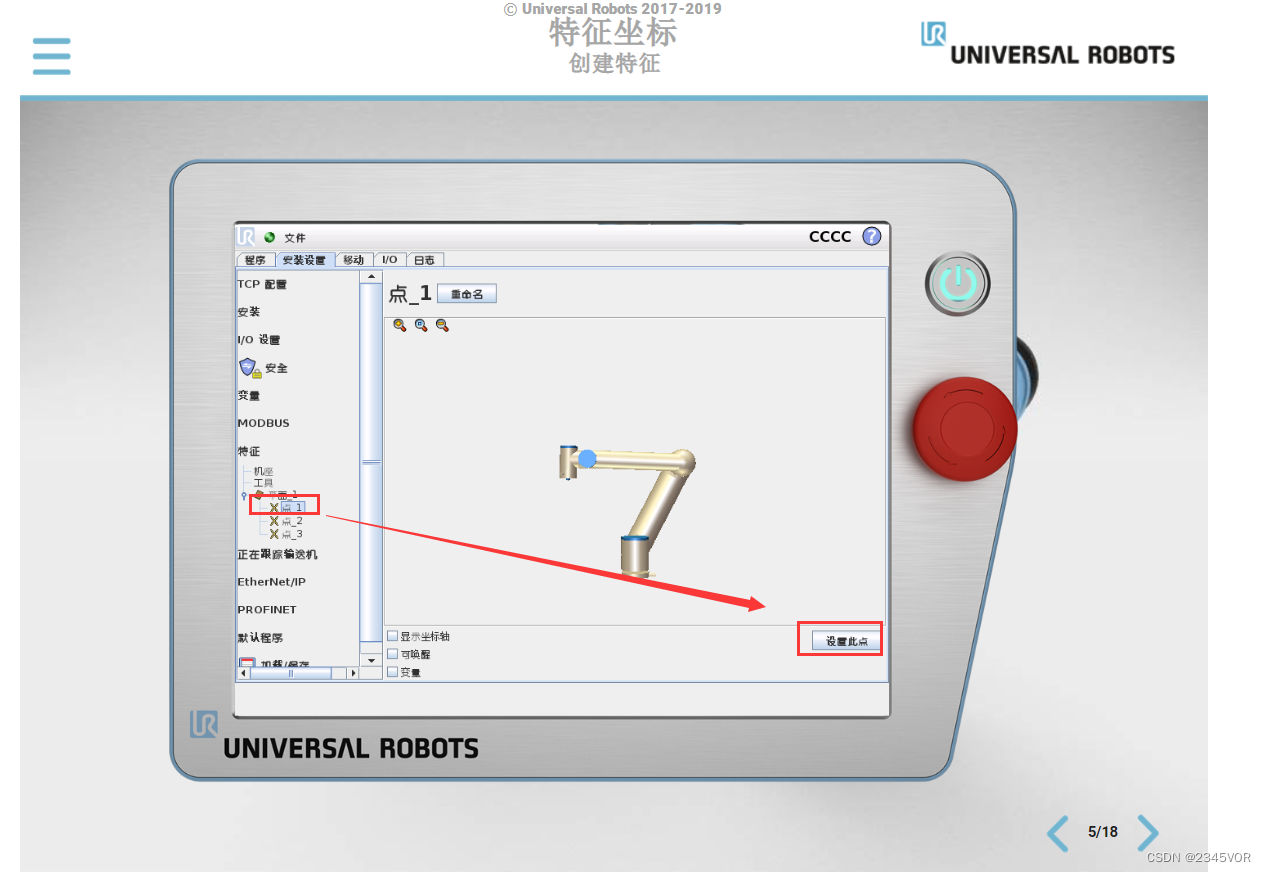Enable the 显示坐标轴 checkbox
The width and height of the screenshot is (1266, 872).
[392, 636]
